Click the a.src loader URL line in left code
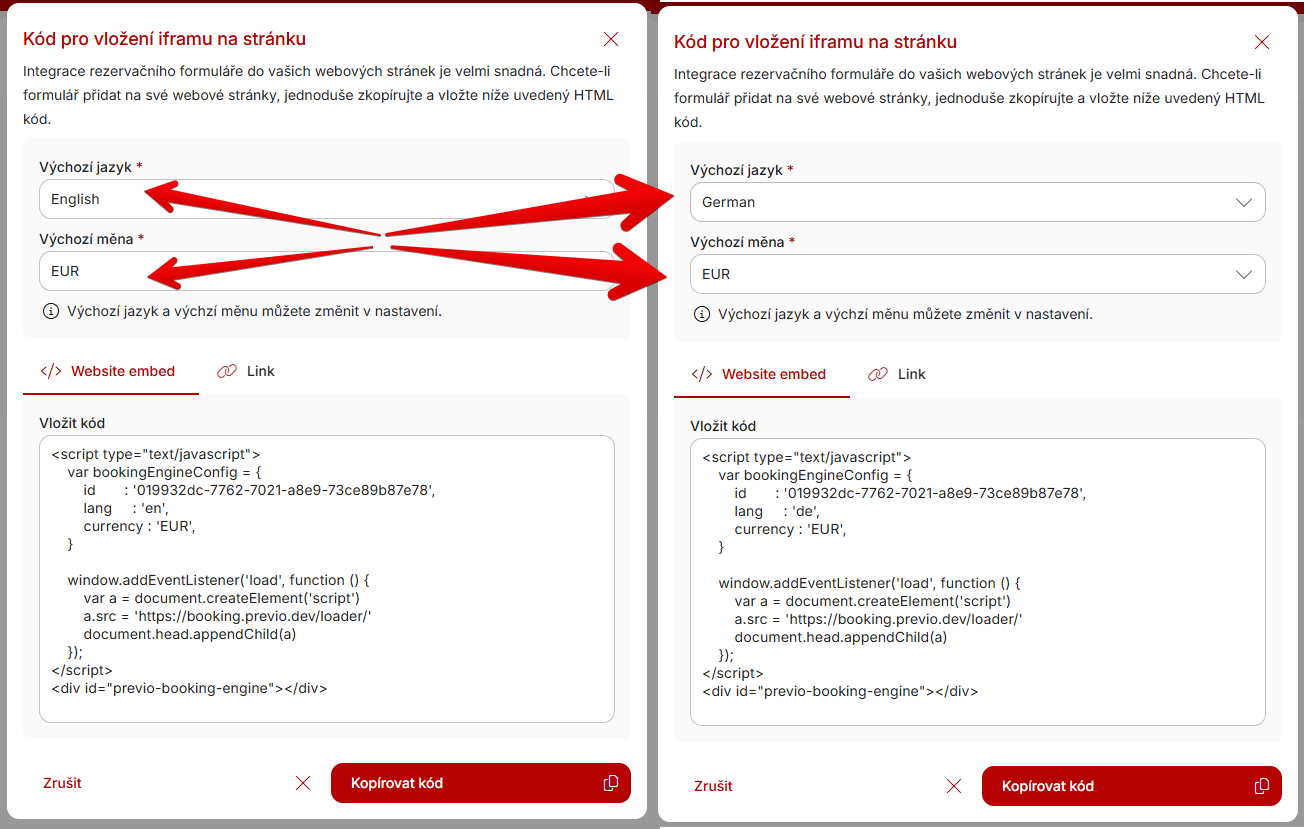Viewport: 1304px width, 829px height. 227,616
